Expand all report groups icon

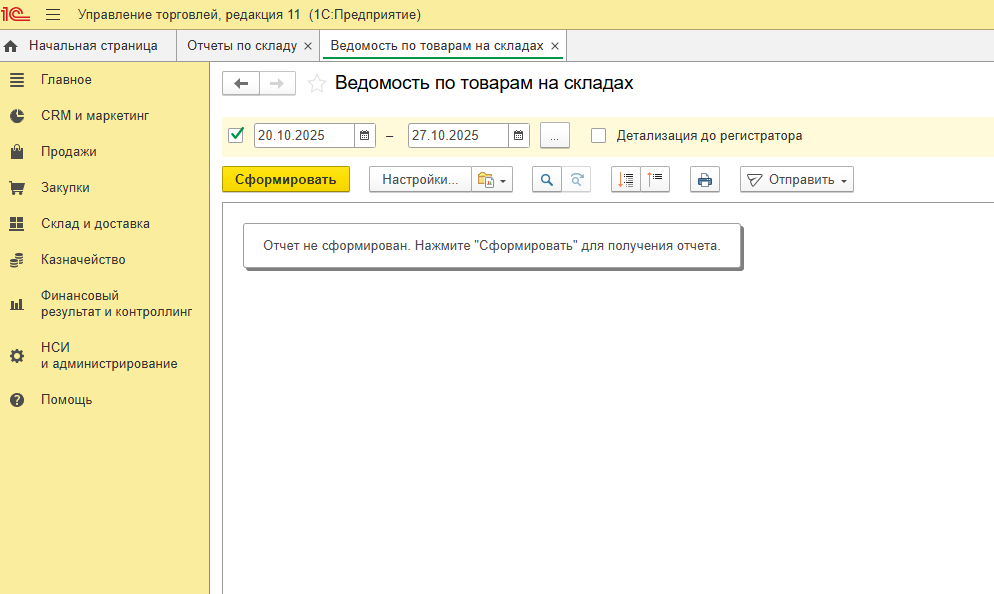click(626, 180)
